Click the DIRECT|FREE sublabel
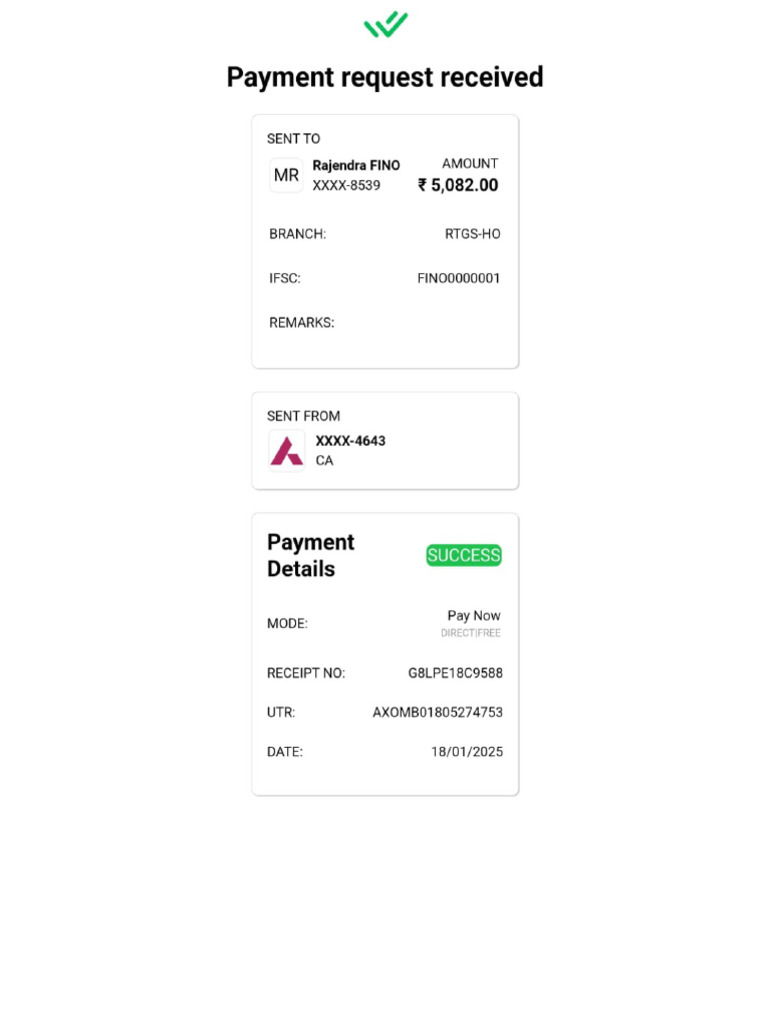 click(470, 633)
